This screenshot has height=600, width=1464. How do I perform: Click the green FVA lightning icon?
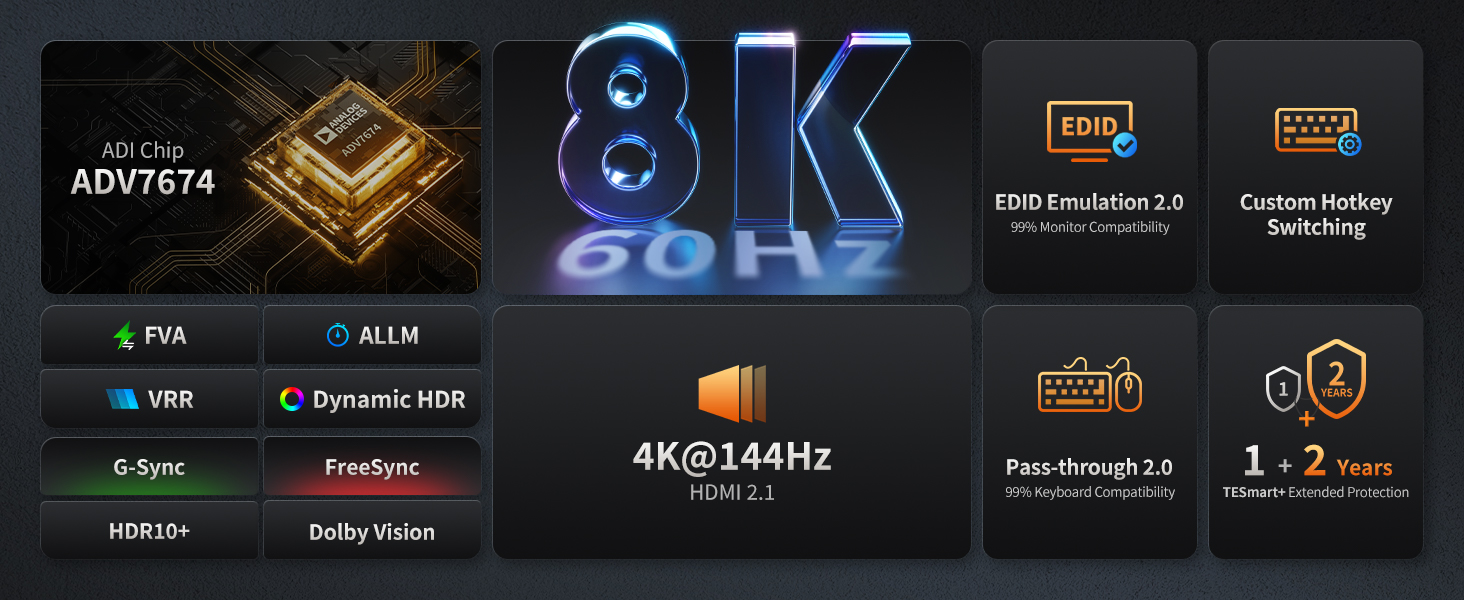click(125, 336)
